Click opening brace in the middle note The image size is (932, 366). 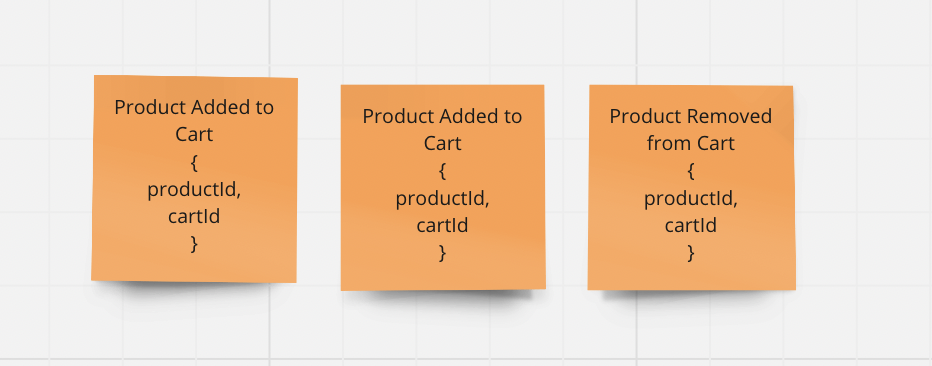(x=443, y=171)
